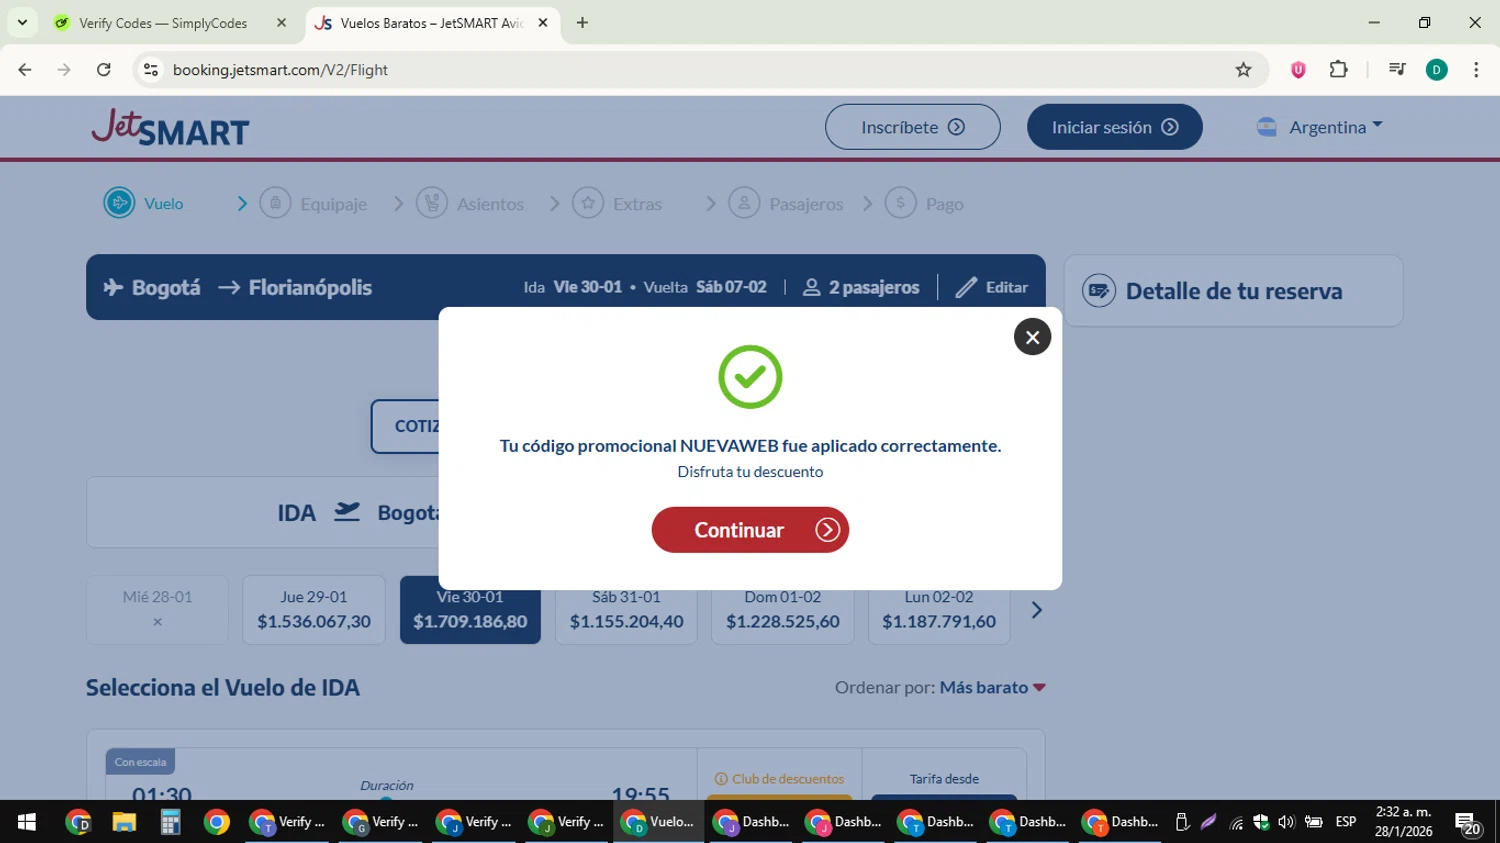
Task: Close the Verify Codes — SimplyCodes tab
Action: 281,22
